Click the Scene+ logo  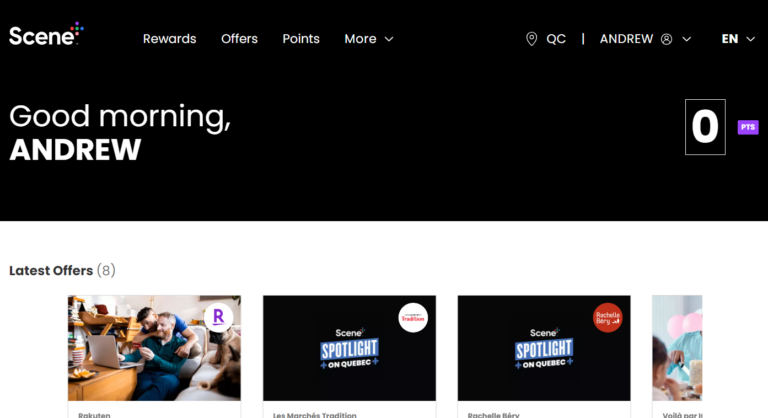tap(45, 35)
